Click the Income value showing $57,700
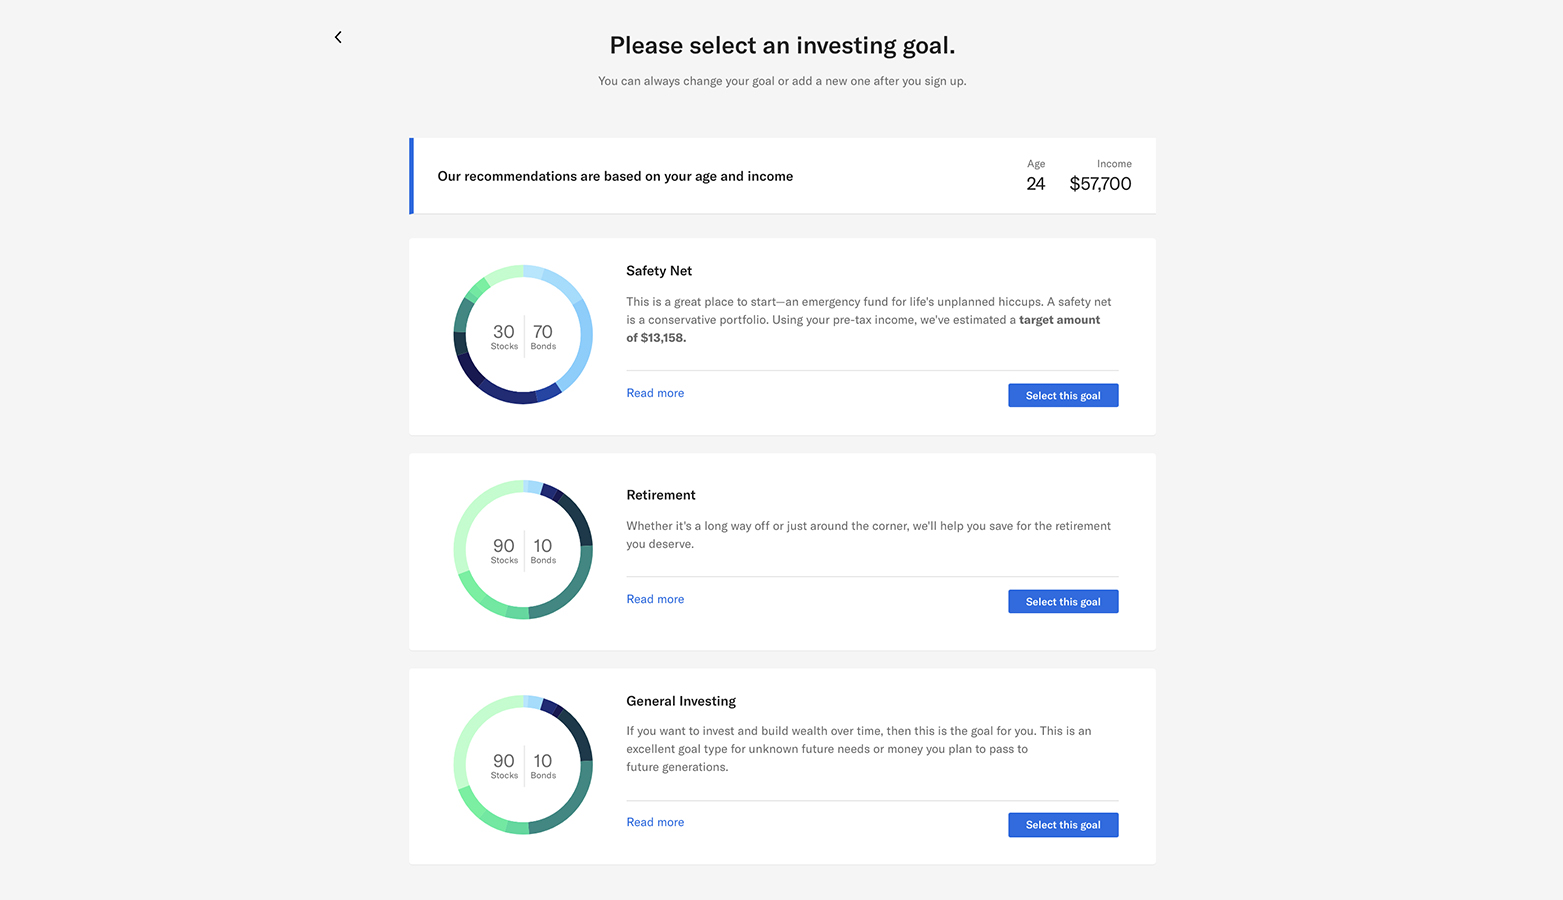Image resolution: width=1563 pixels, height=900 pixels. click(1100, 183)
